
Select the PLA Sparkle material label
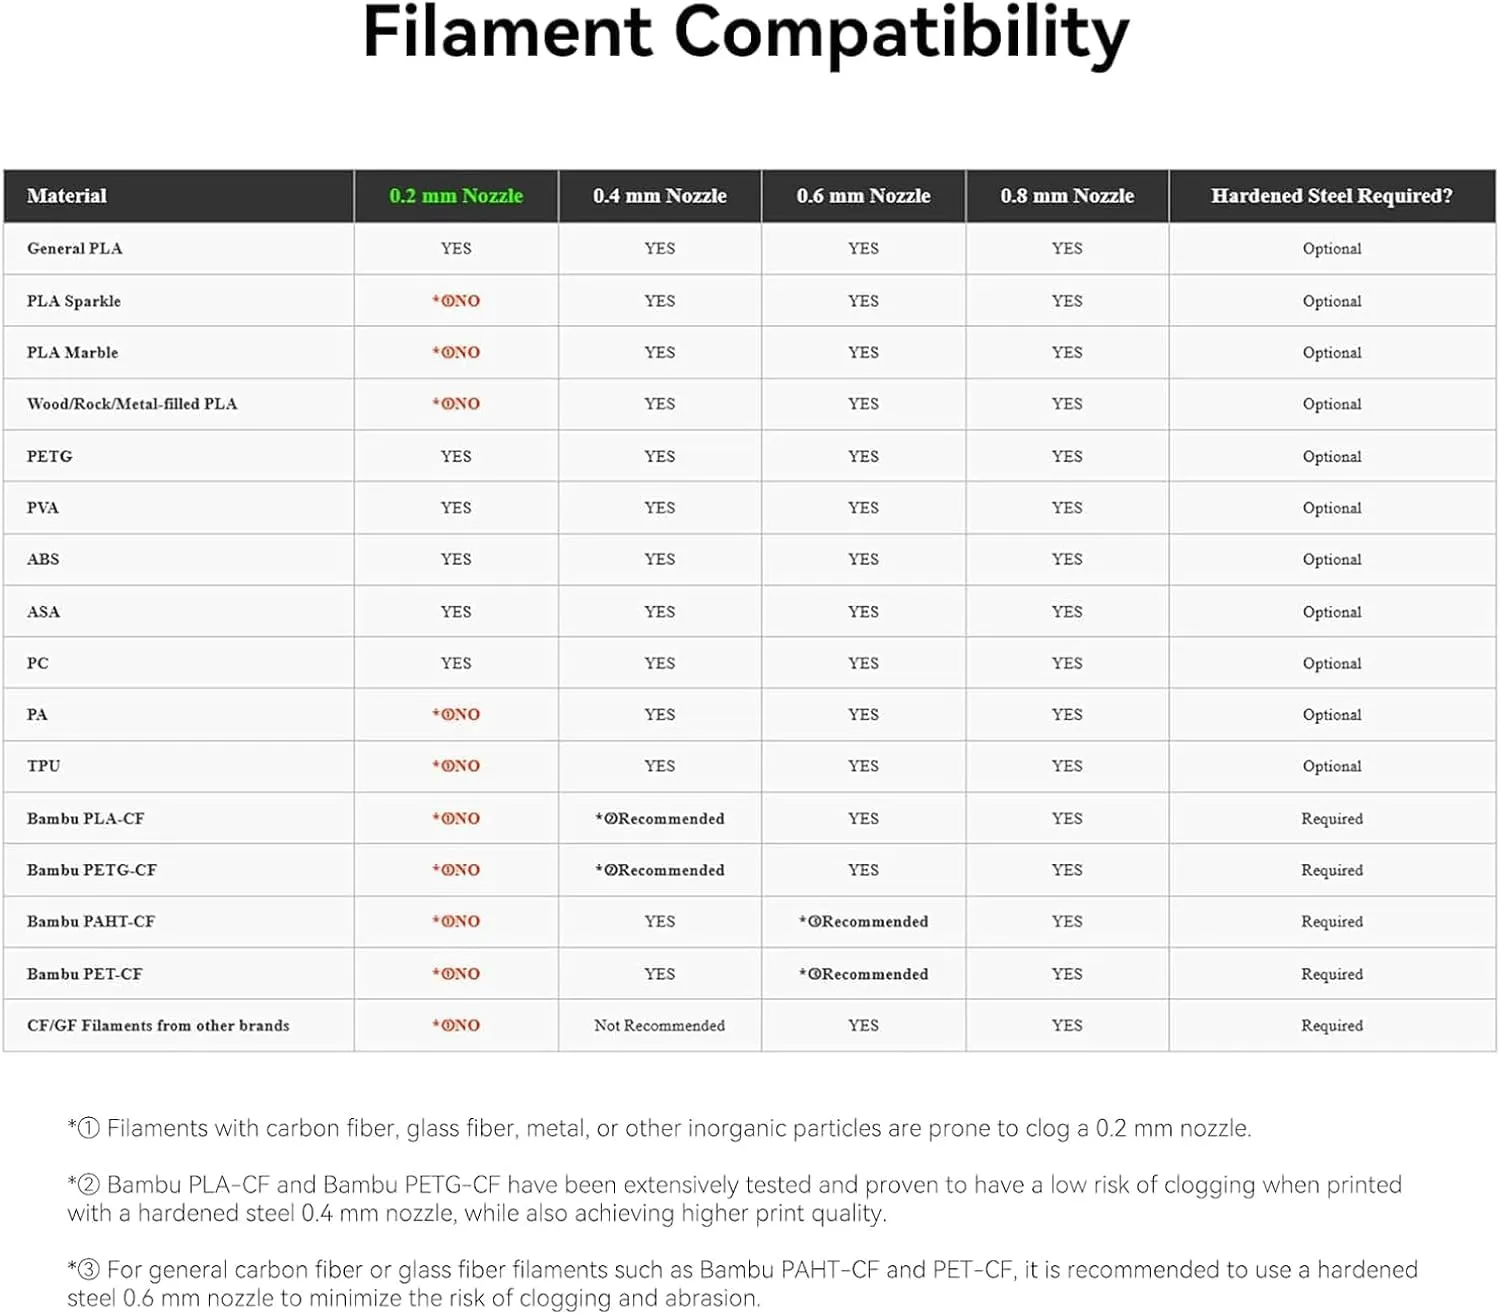[74, 301]
